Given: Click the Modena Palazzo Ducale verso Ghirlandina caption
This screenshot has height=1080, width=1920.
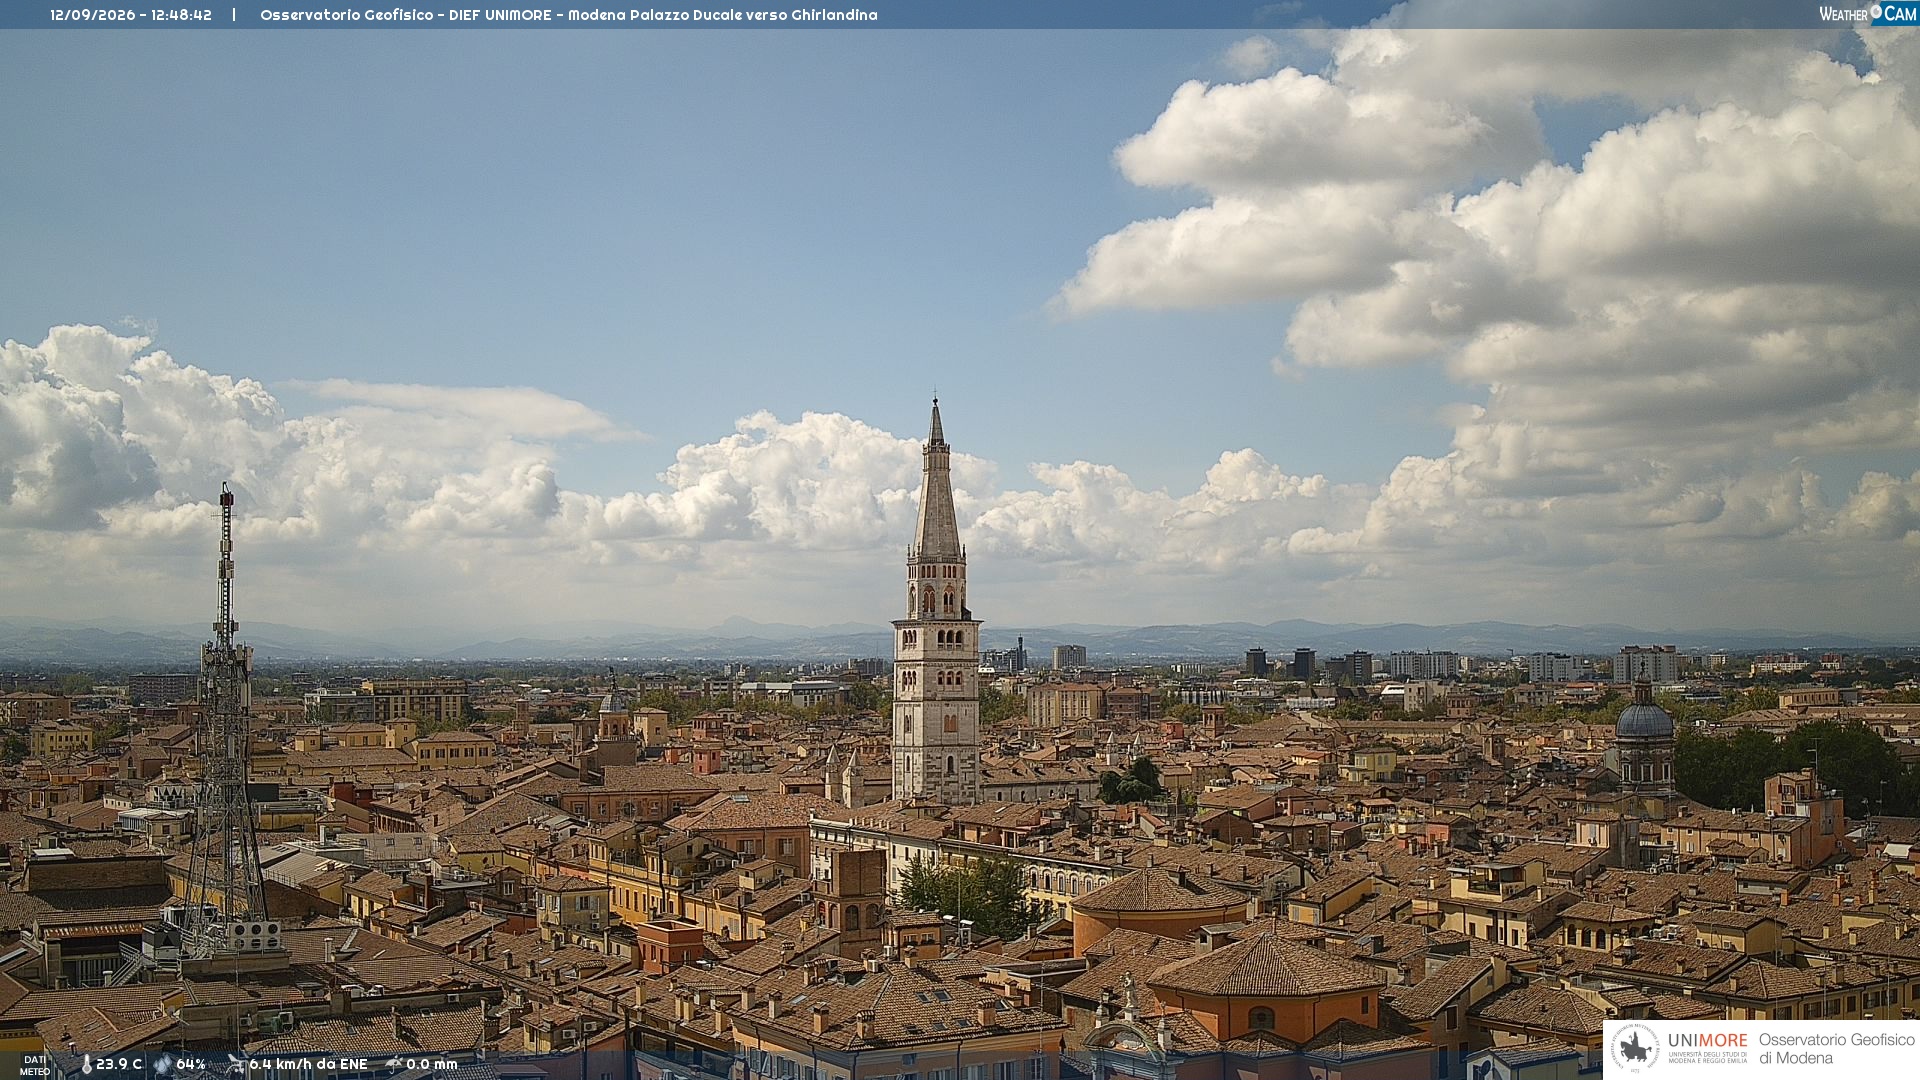Looking at the screenshot, I should [723, 15].
